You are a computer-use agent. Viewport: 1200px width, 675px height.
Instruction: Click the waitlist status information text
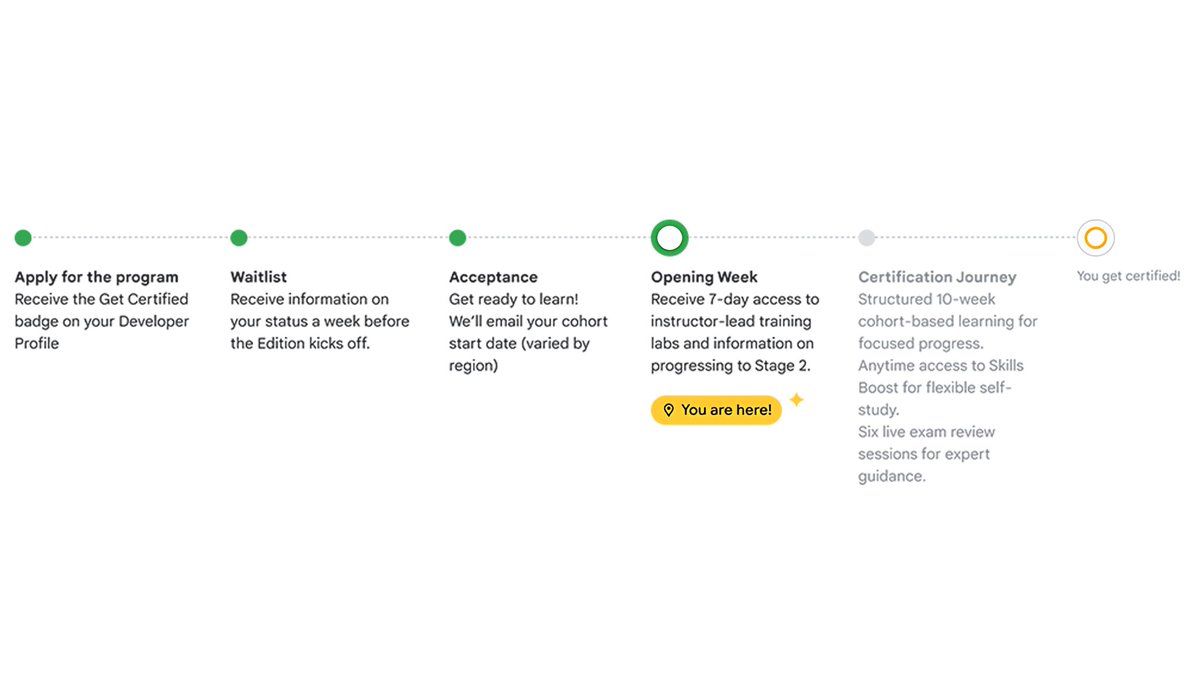tap(320, 321)
